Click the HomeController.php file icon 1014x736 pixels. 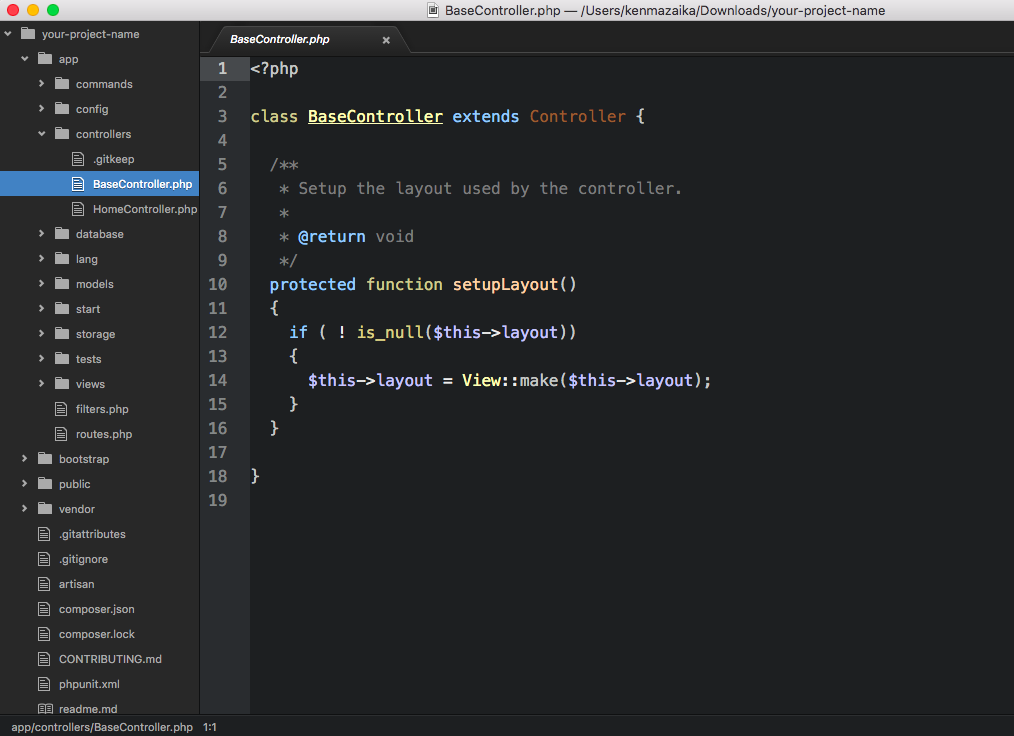78,209
